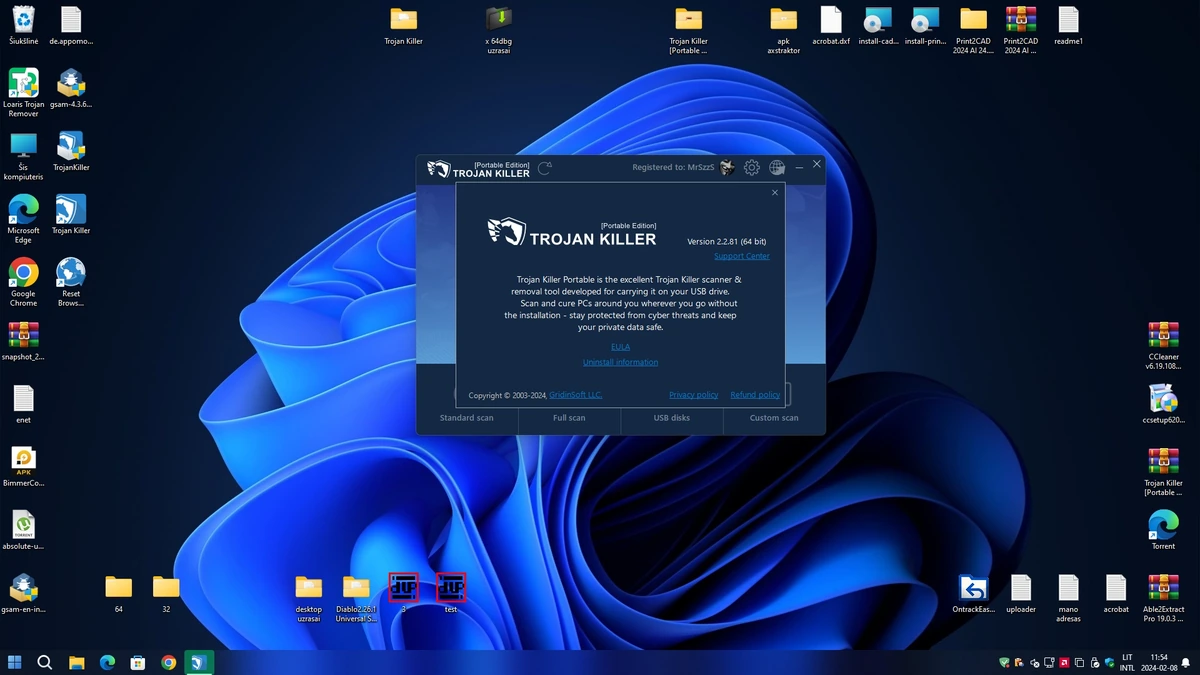This screenshot has height=675, width=1200.
Task: Select the install-cad... disc icon
Action: click(878, 26)
